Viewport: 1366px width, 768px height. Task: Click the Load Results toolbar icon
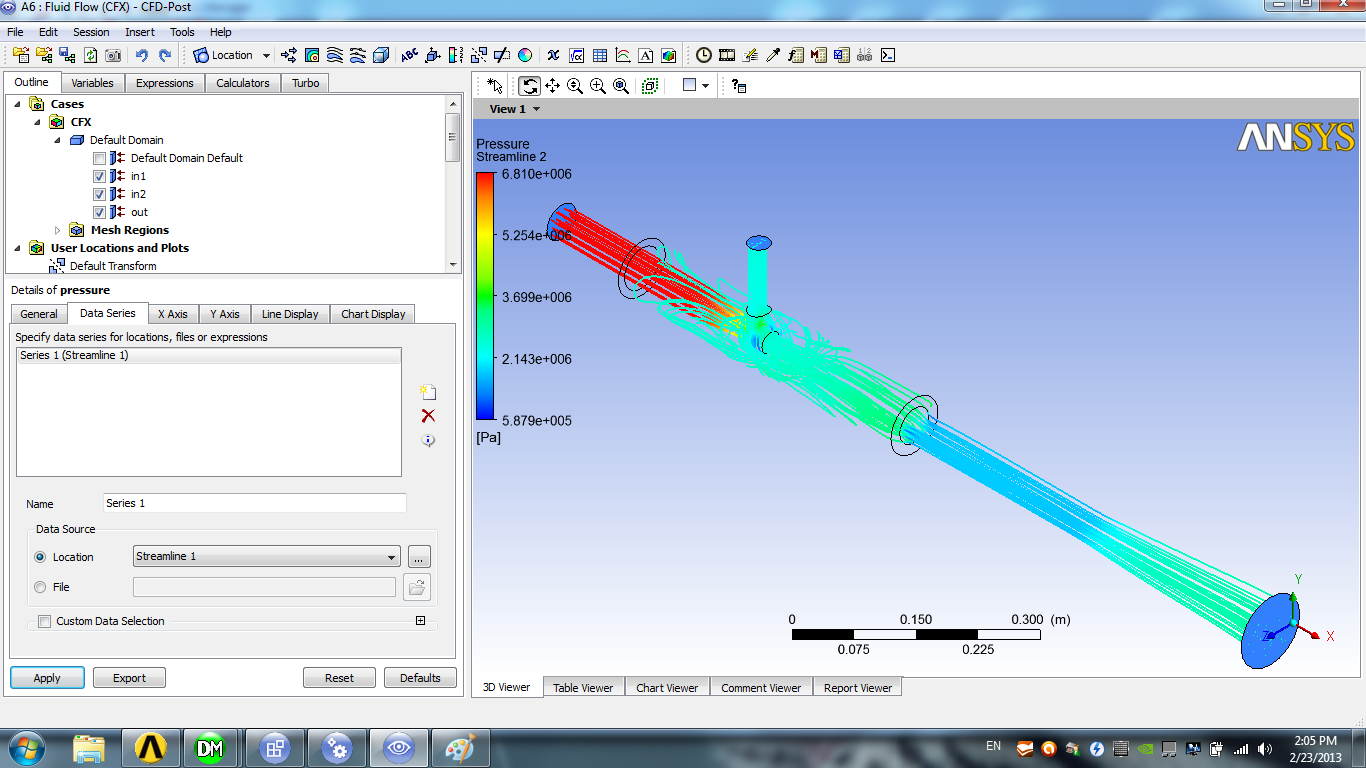(x=21, y=55)
